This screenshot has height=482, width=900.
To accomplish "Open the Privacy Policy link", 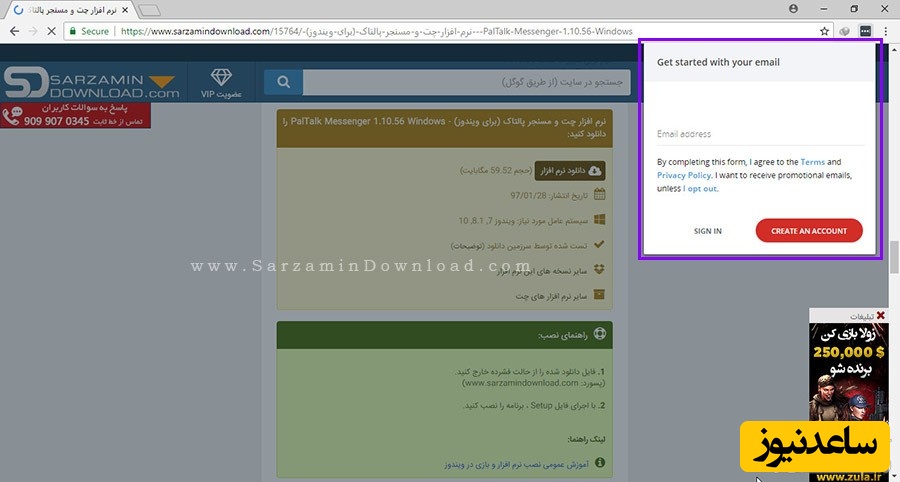I will pos(684,175).
